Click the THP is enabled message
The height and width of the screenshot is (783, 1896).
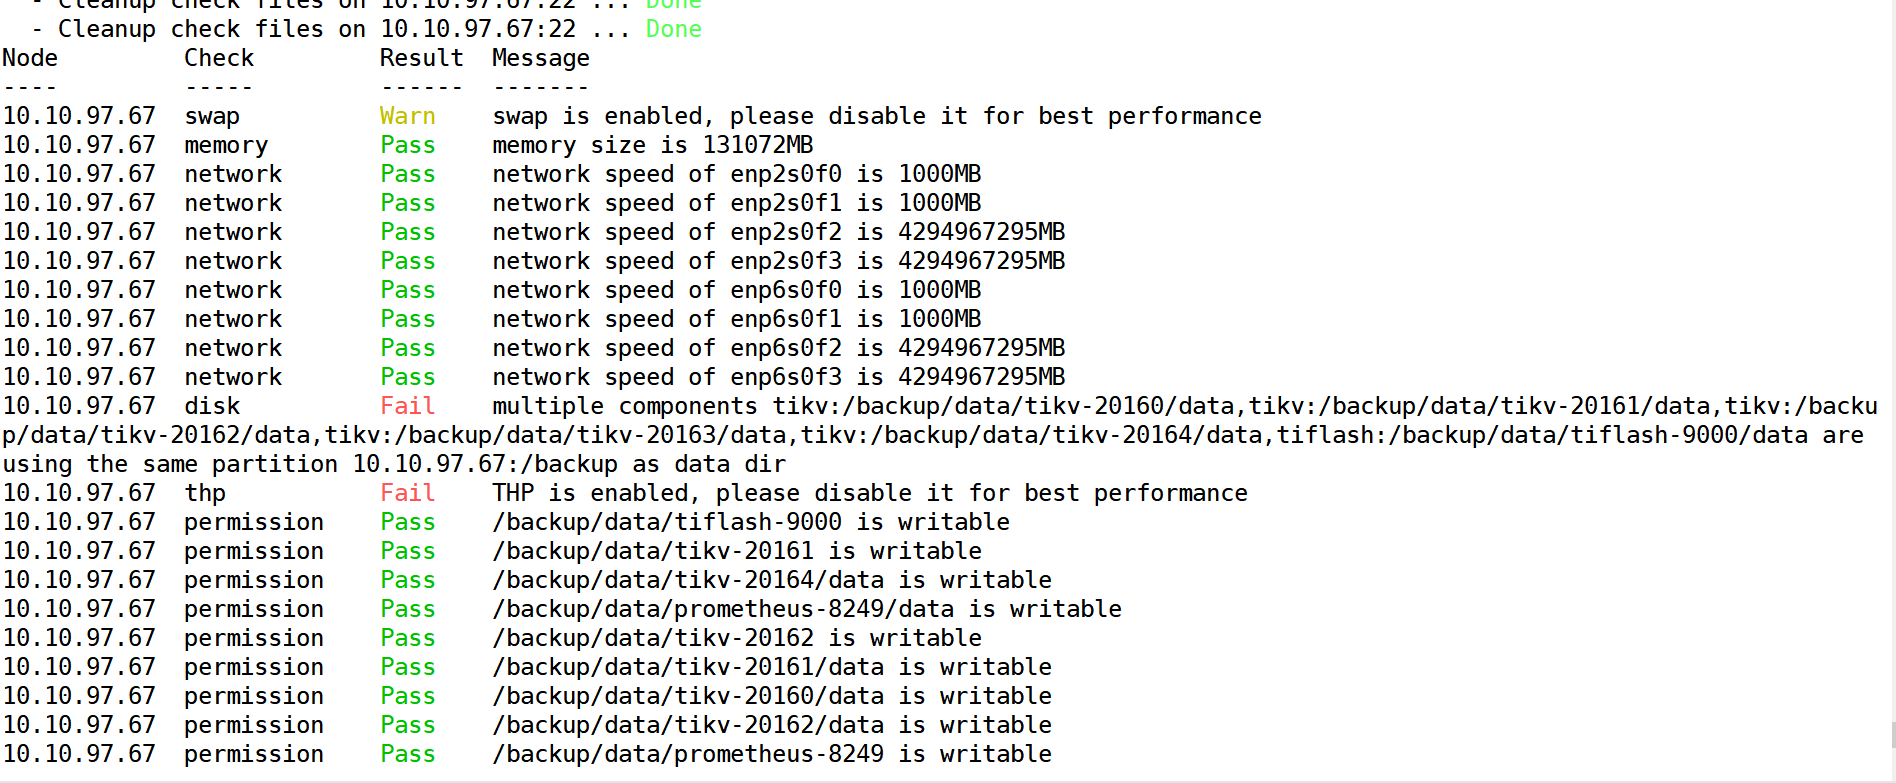[870, 493]
